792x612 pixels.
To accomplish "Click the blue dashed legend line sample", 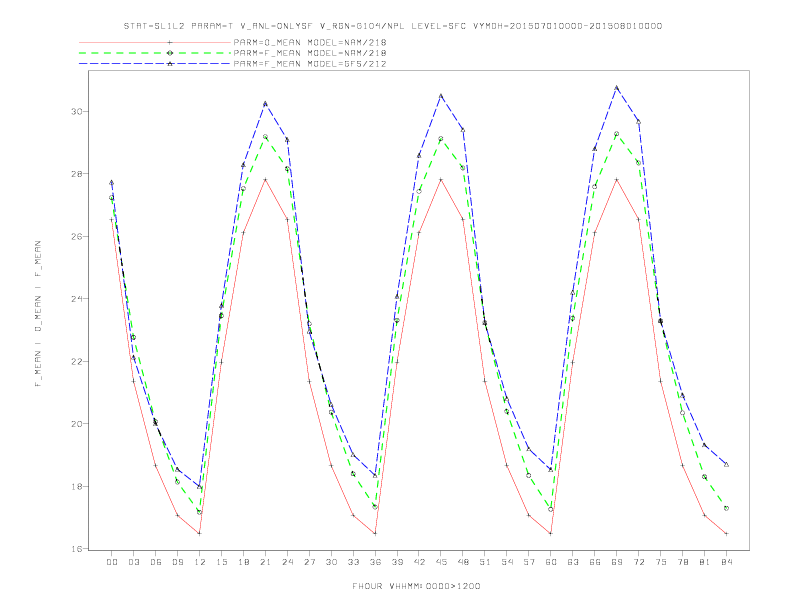I will pyautogui.click(x=155, y=64).
